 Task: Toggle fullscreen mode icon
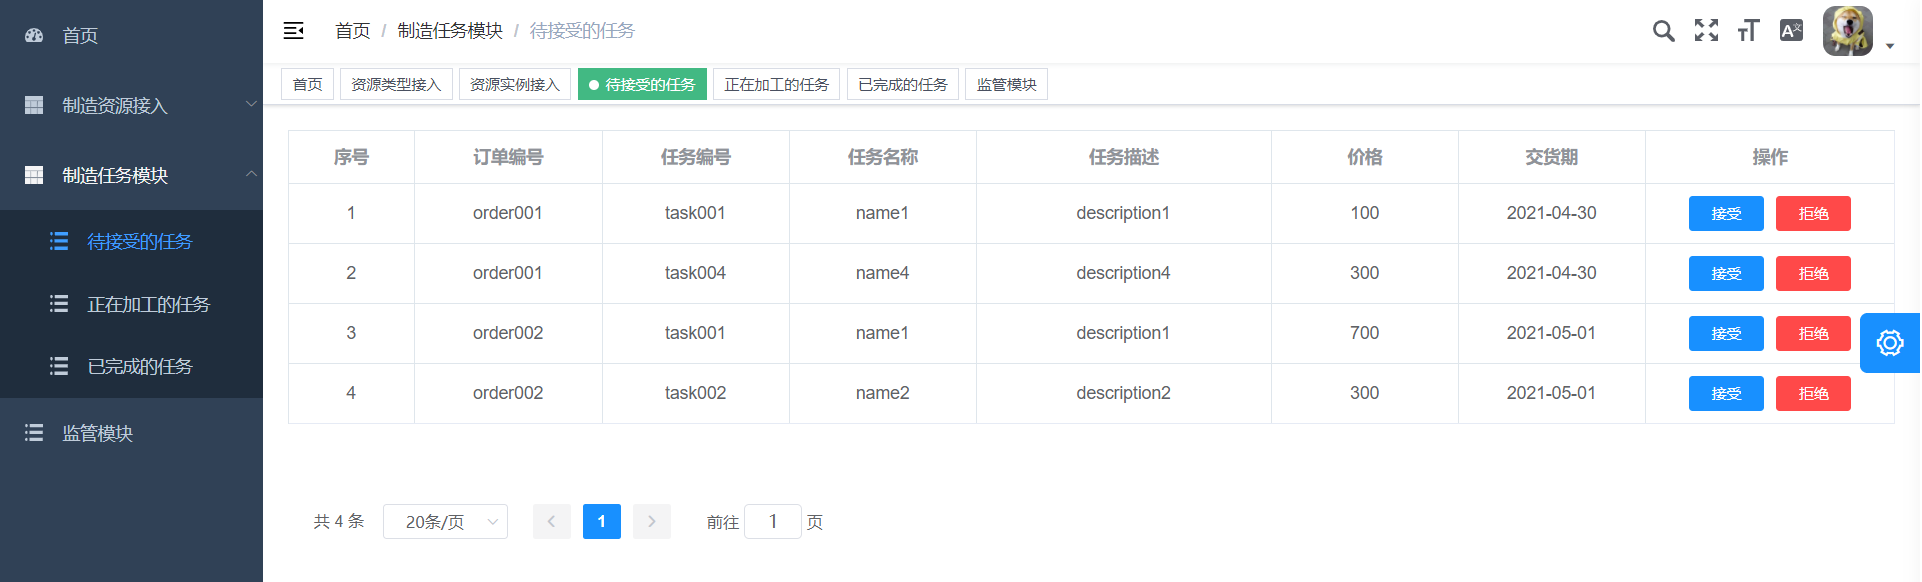click(x=1706, y=31)
